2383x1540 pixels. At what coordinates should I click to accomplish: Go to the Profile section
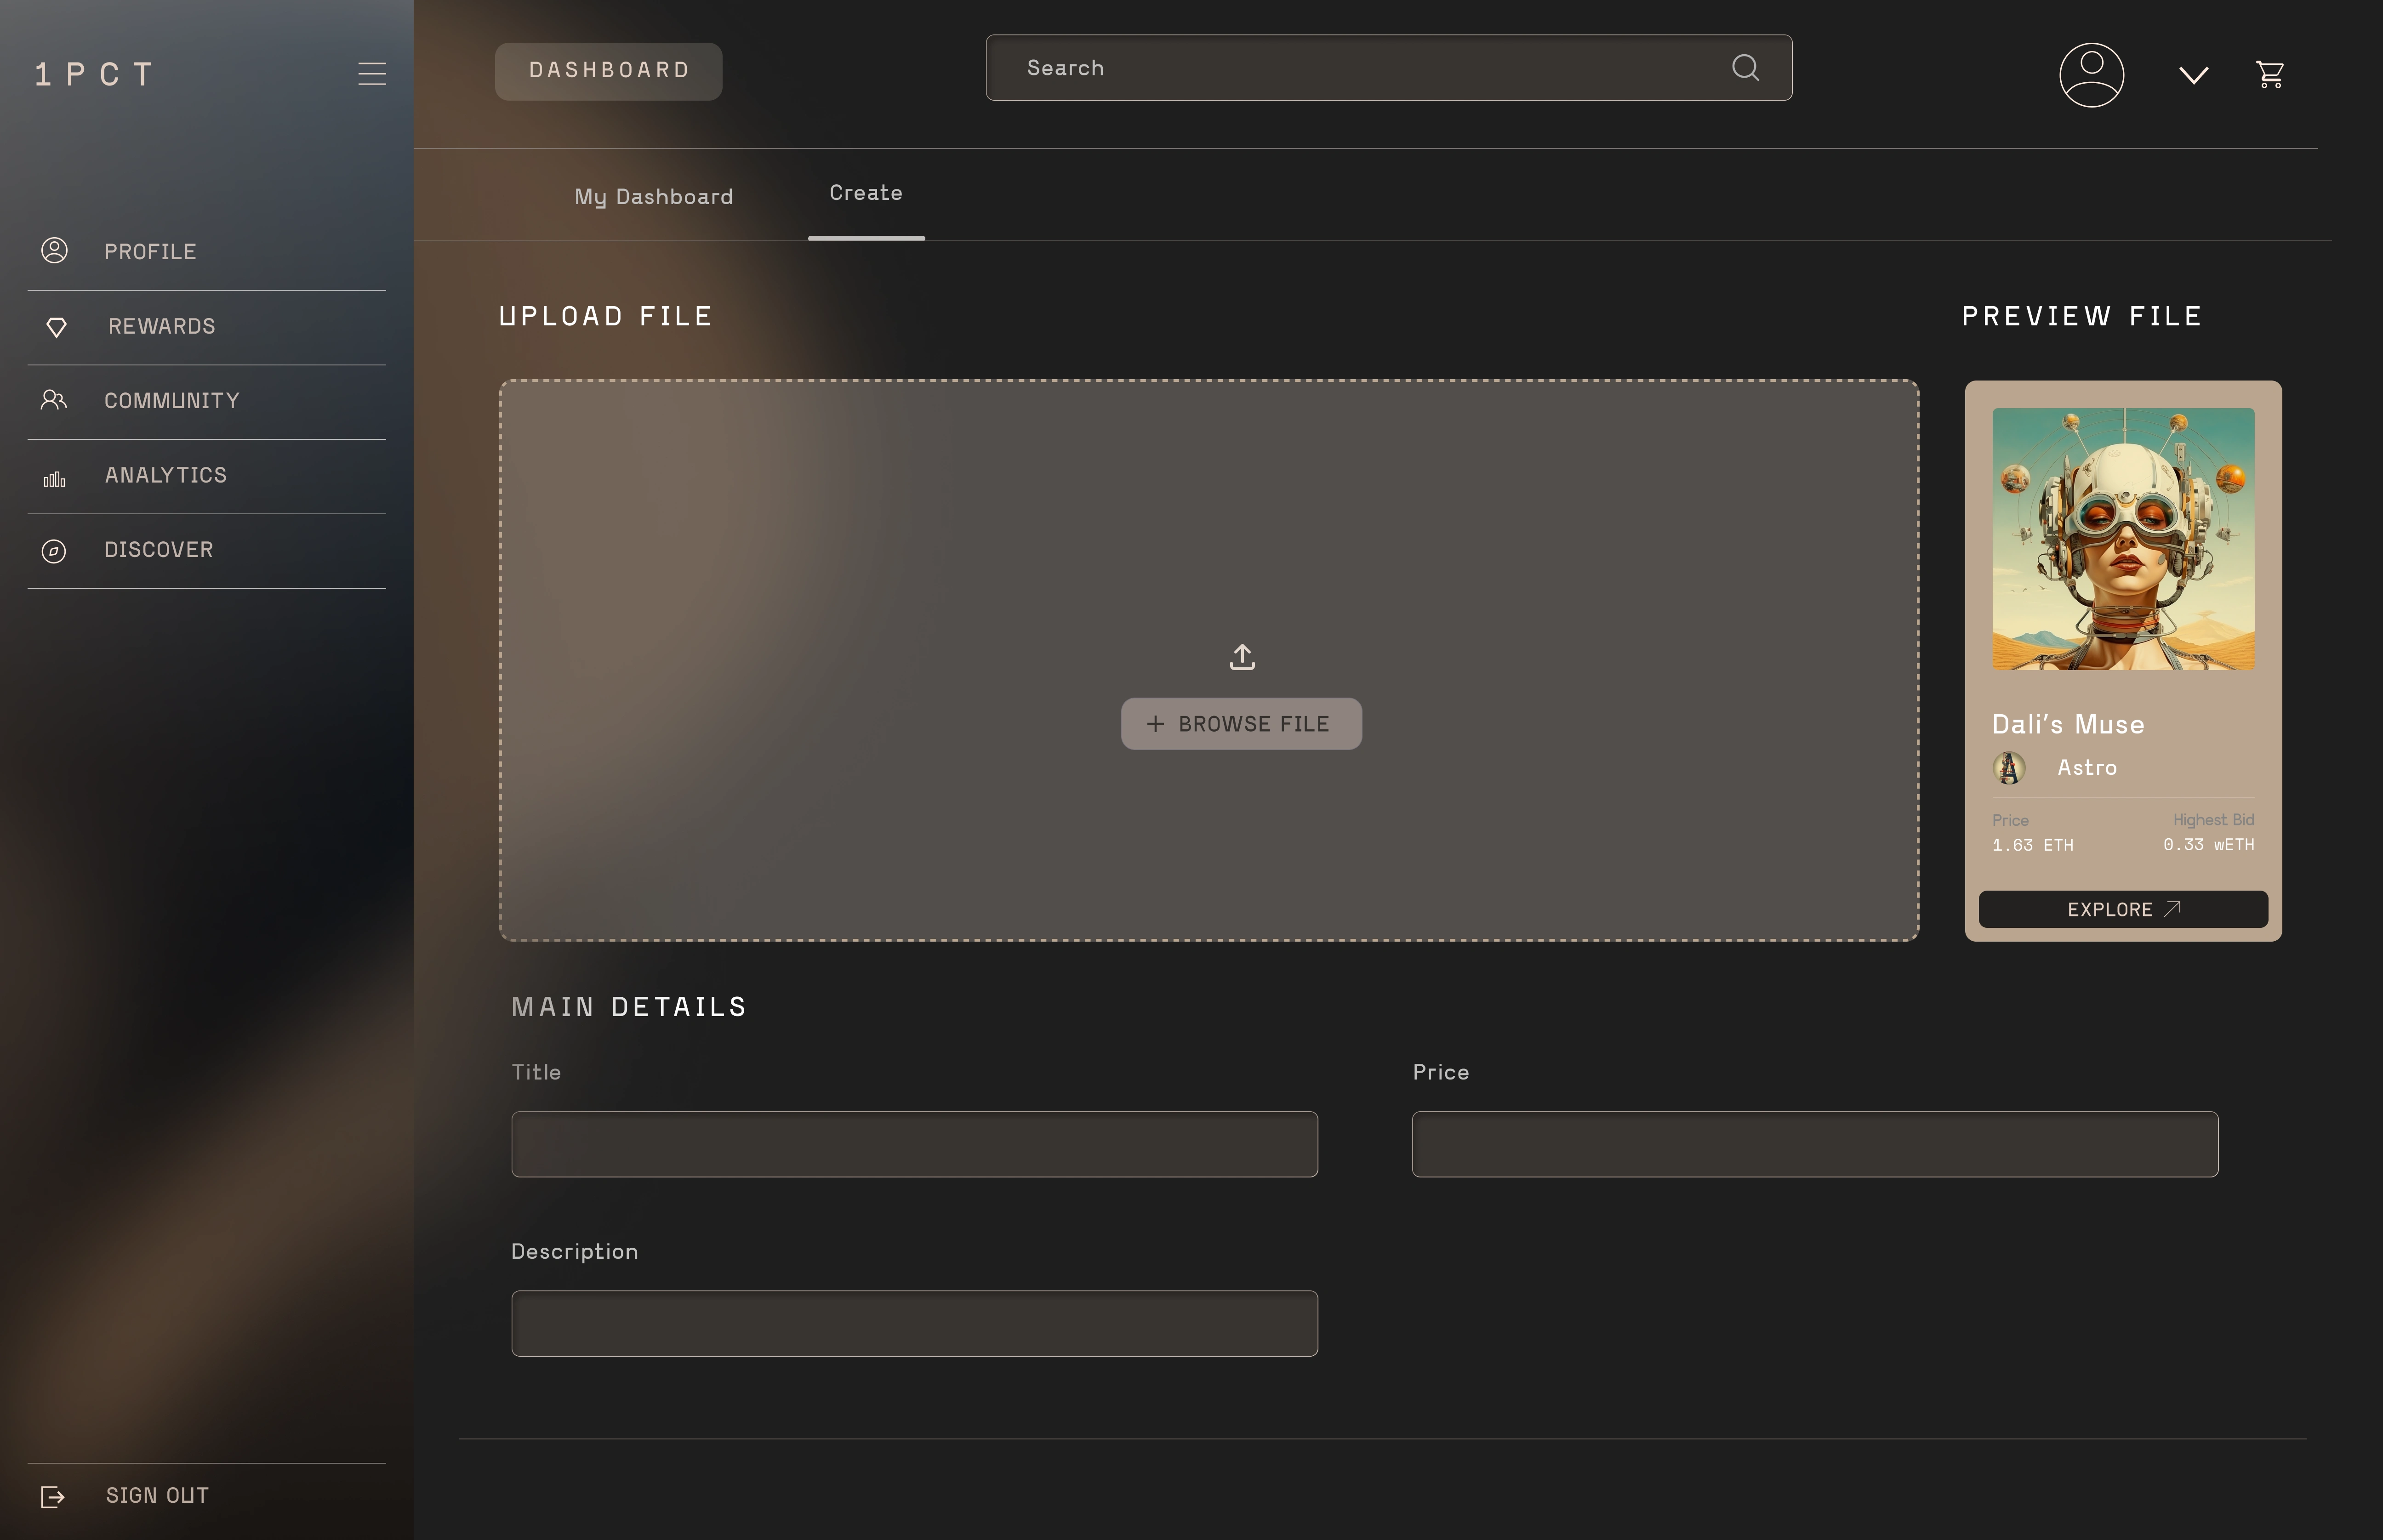[x=150, y=252]
